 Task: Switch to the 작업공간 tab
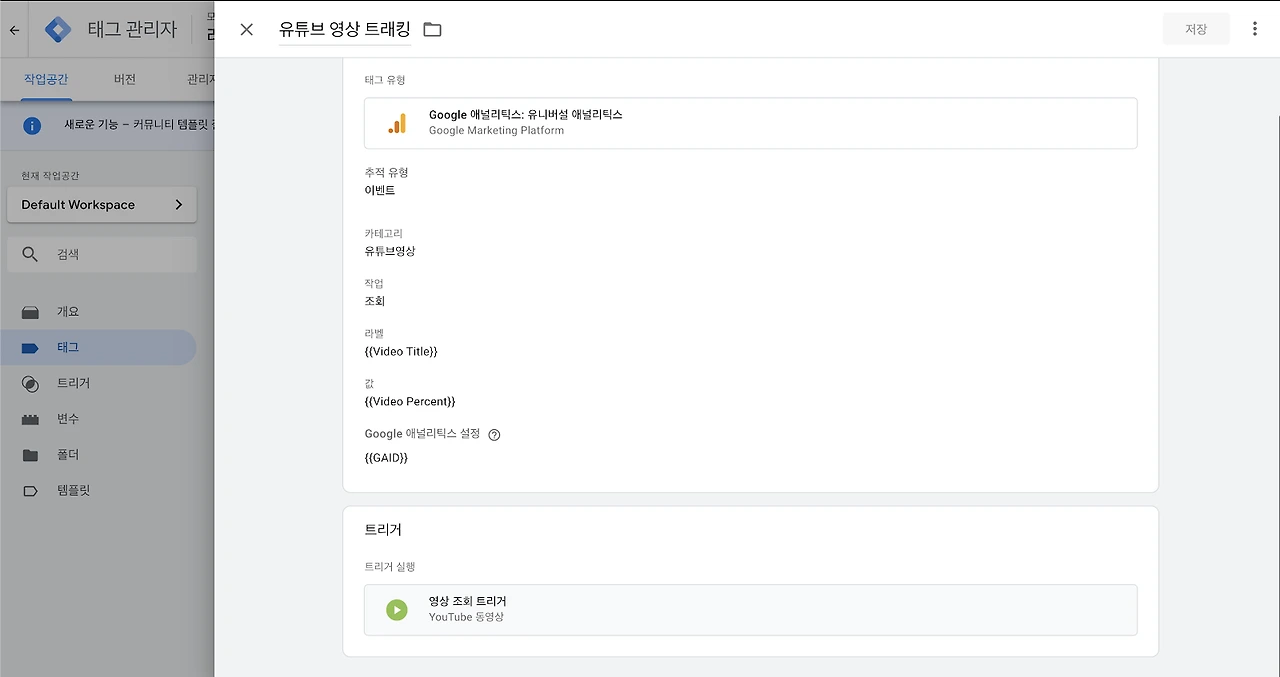click(47, 79)
